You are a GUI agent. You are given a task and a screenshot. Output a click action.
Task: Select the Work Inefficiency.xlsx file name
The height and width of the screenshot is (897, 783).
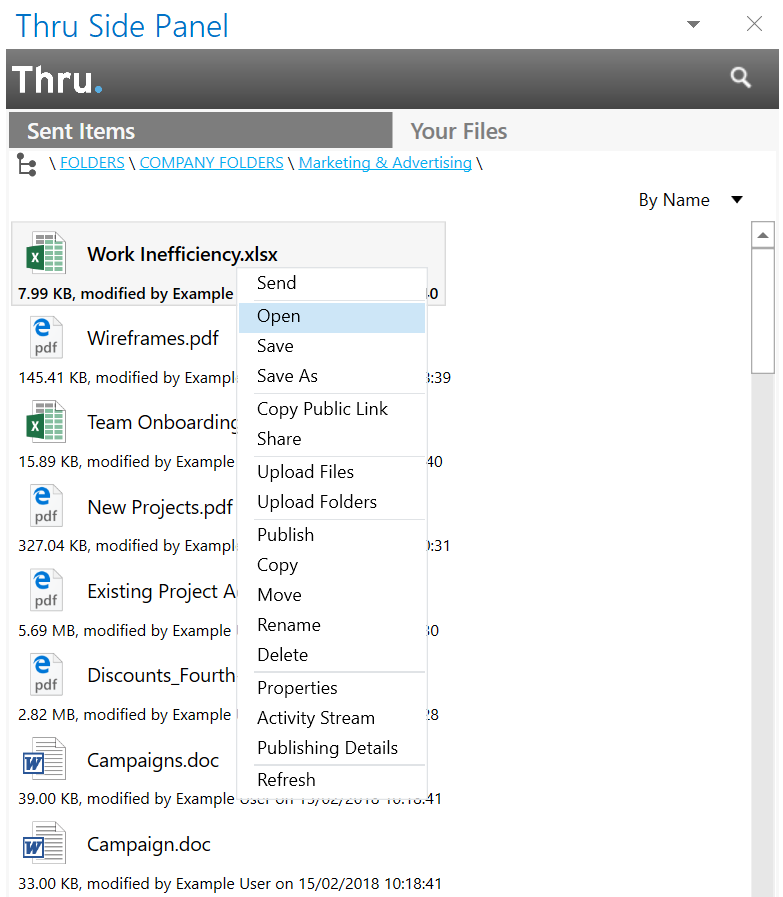tap(182, 255)
